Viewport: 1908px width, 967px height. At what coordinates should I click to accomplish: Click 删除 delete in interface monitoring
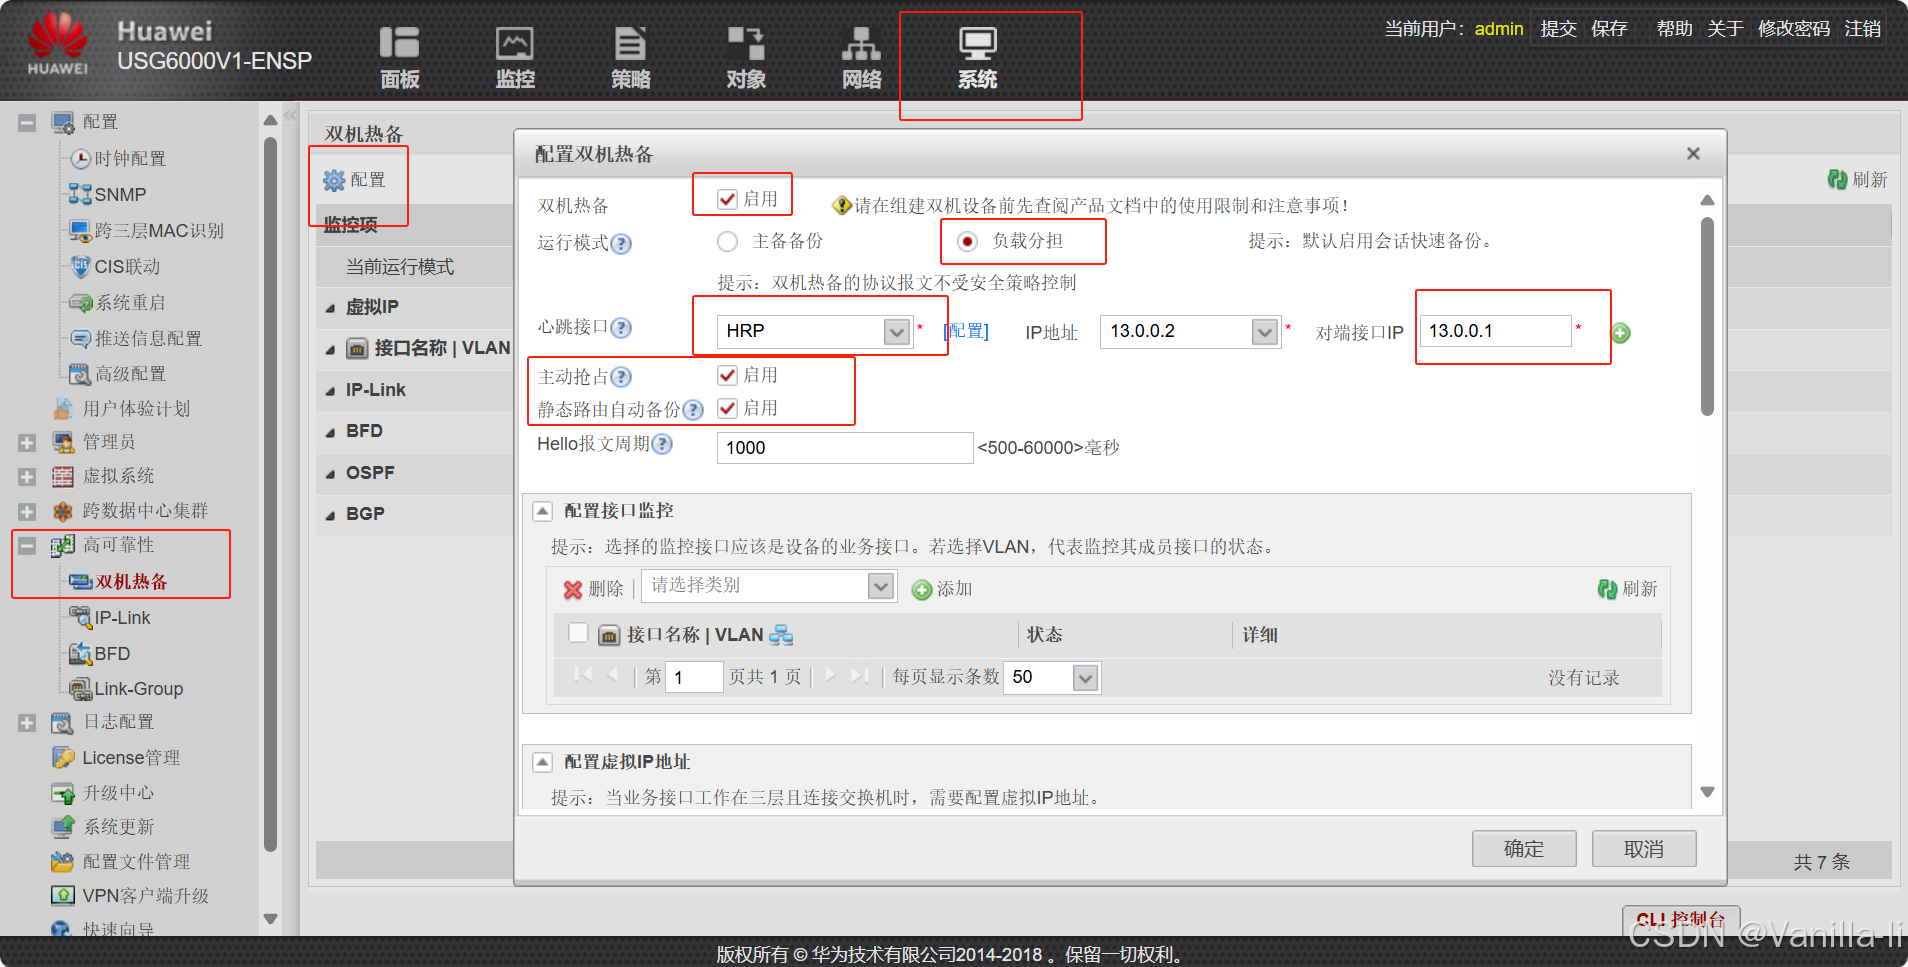594,589
